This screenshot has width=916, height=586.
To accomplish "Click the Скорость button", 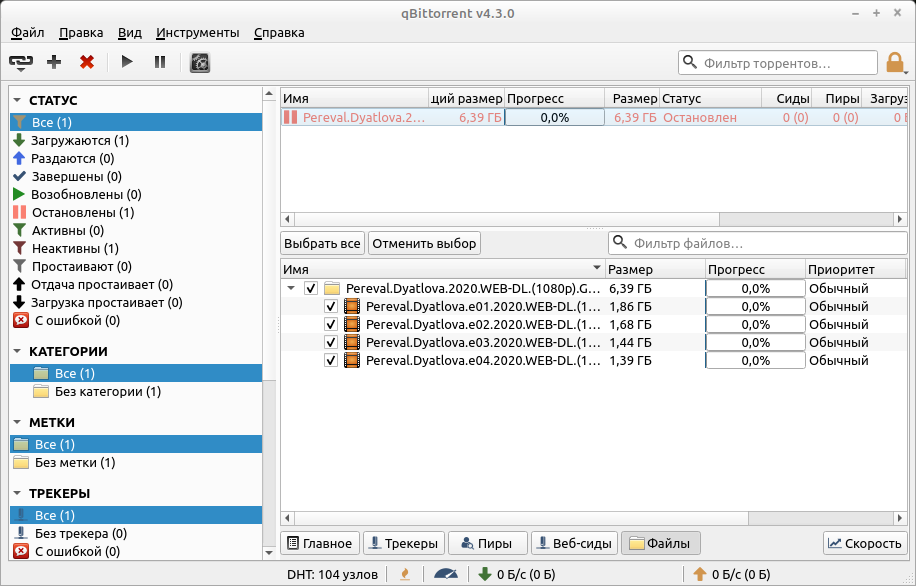I will pos(865,543).
